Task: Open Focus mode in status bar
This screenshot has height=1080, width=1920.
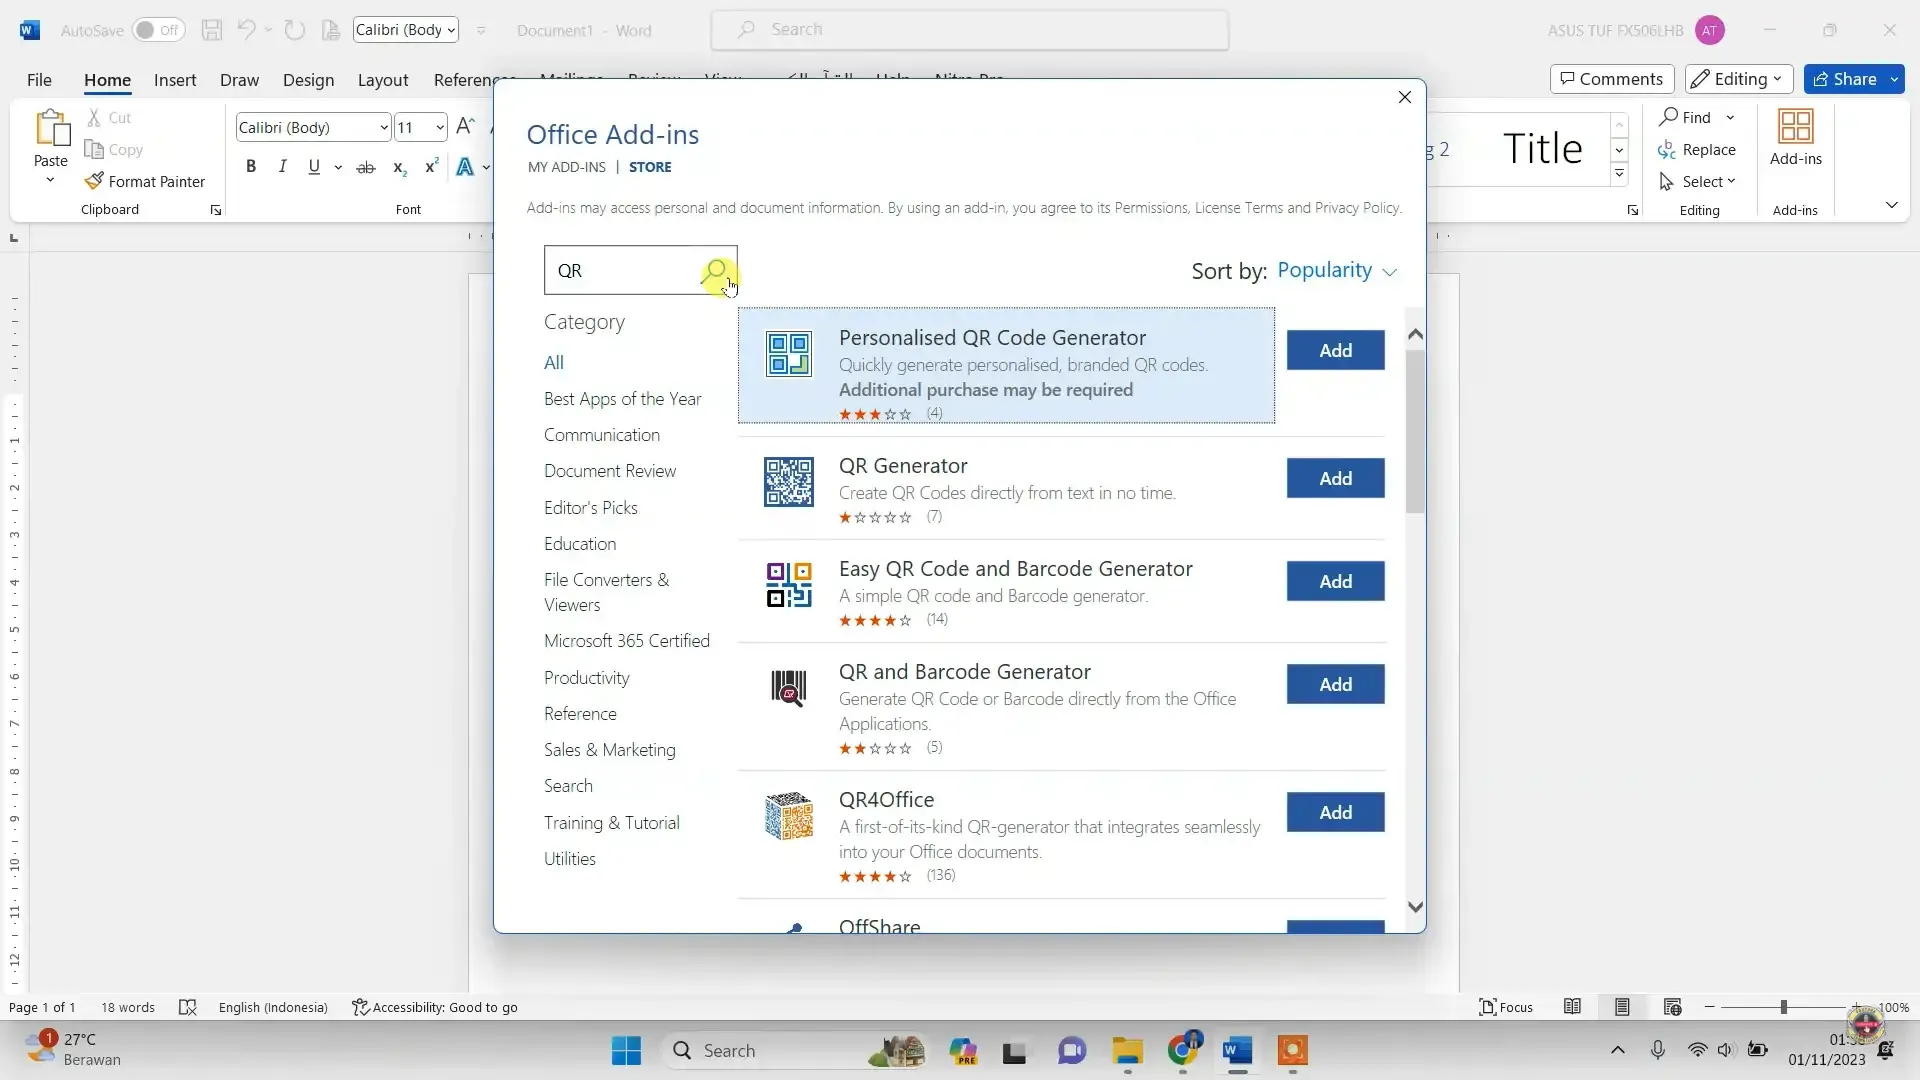Action: 1506,1007
